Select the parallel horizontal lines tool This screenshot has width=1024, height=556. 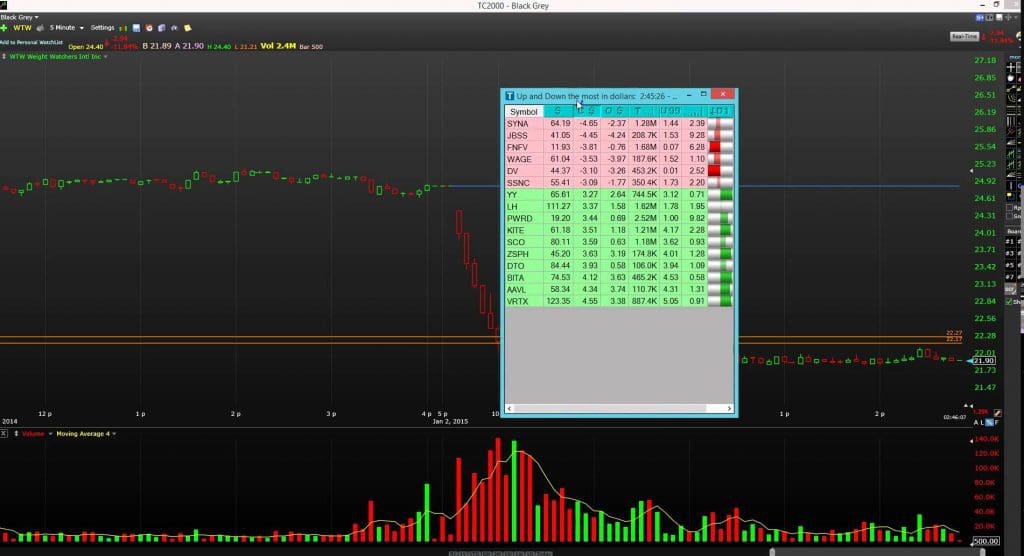point(1012,109)
